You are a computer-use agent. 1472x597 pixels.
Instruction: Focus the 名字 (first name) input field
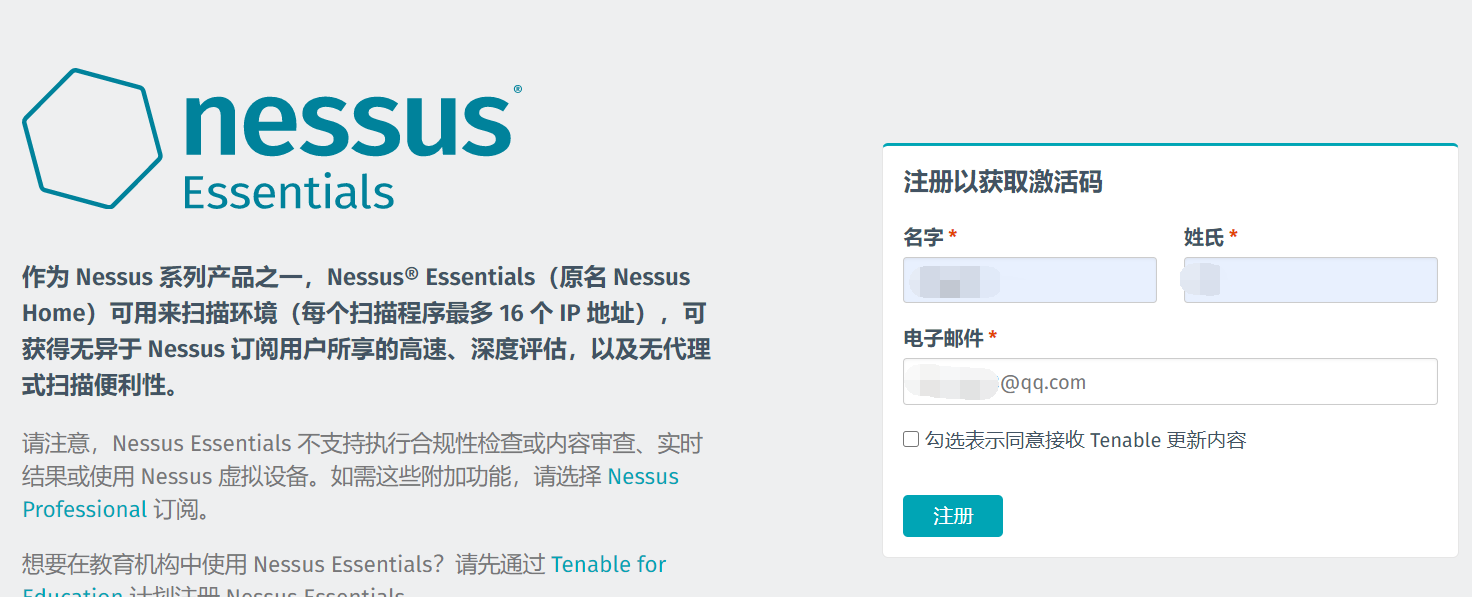point(1029,280)
